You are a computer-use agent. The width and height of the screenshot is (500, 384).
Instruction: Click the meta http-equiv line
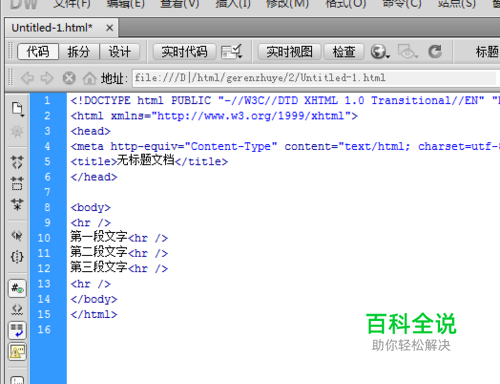click(x=285, y=146)
